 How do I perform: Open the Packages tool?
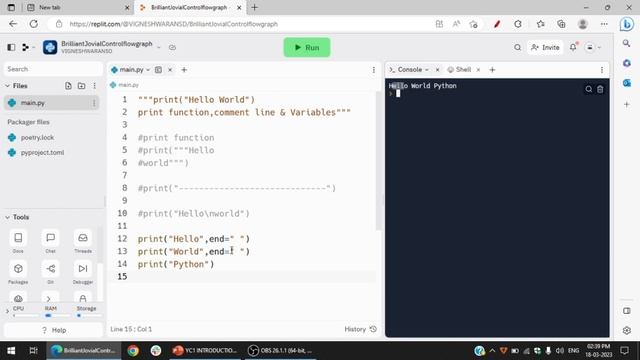coord(18,273)
